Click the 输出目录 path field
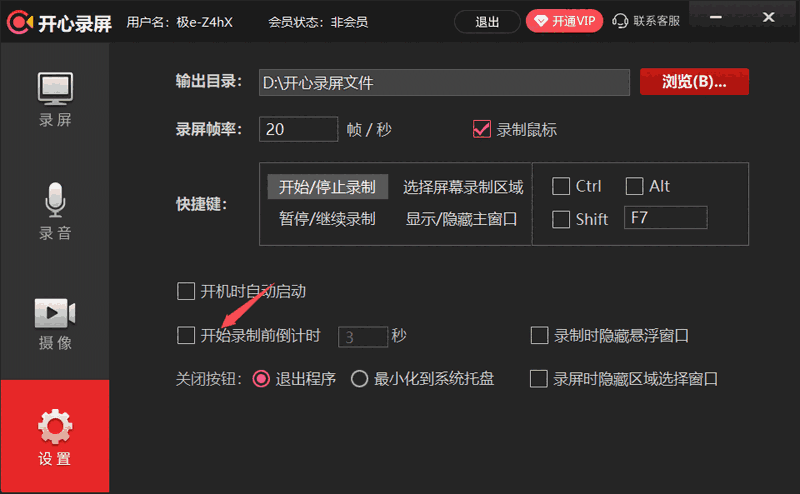This screenshot has width=800, height=494. point(444,82)
